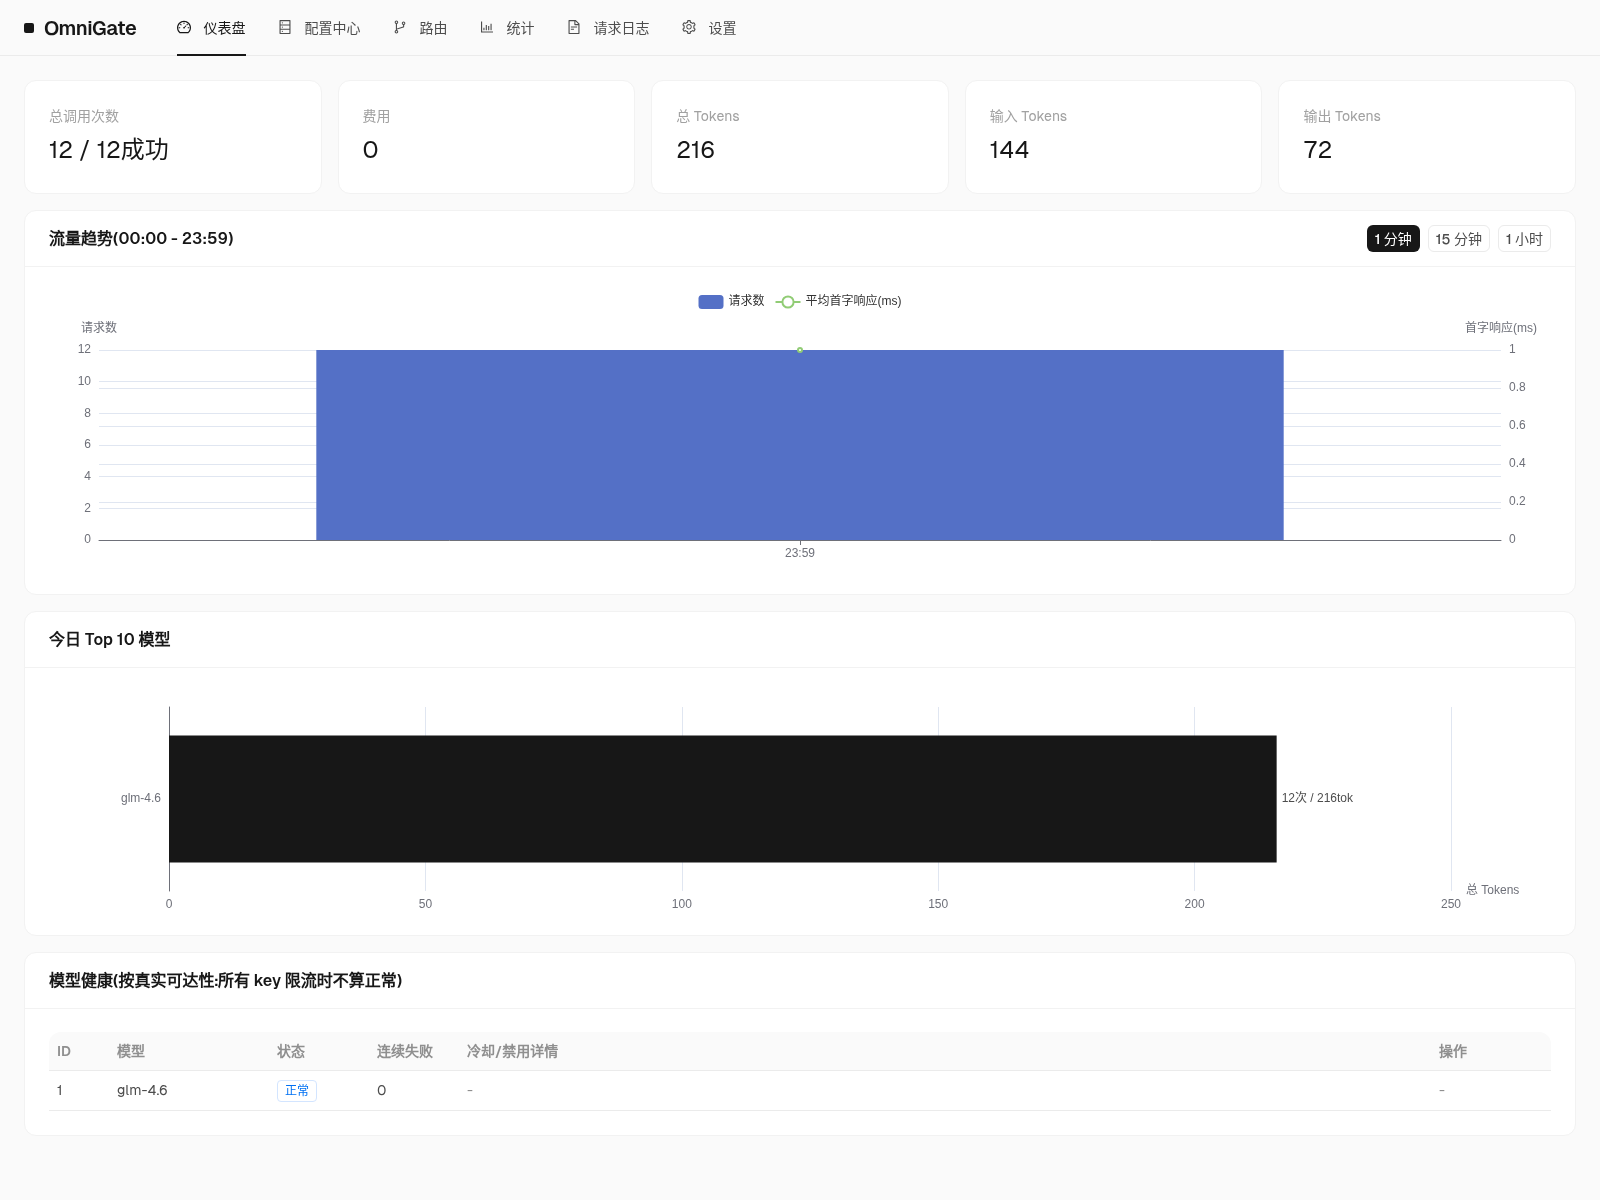Switch to the 统计 tab
Image resolution: width=1600 pixels, height=1200 pixels.
click(507, 28)
